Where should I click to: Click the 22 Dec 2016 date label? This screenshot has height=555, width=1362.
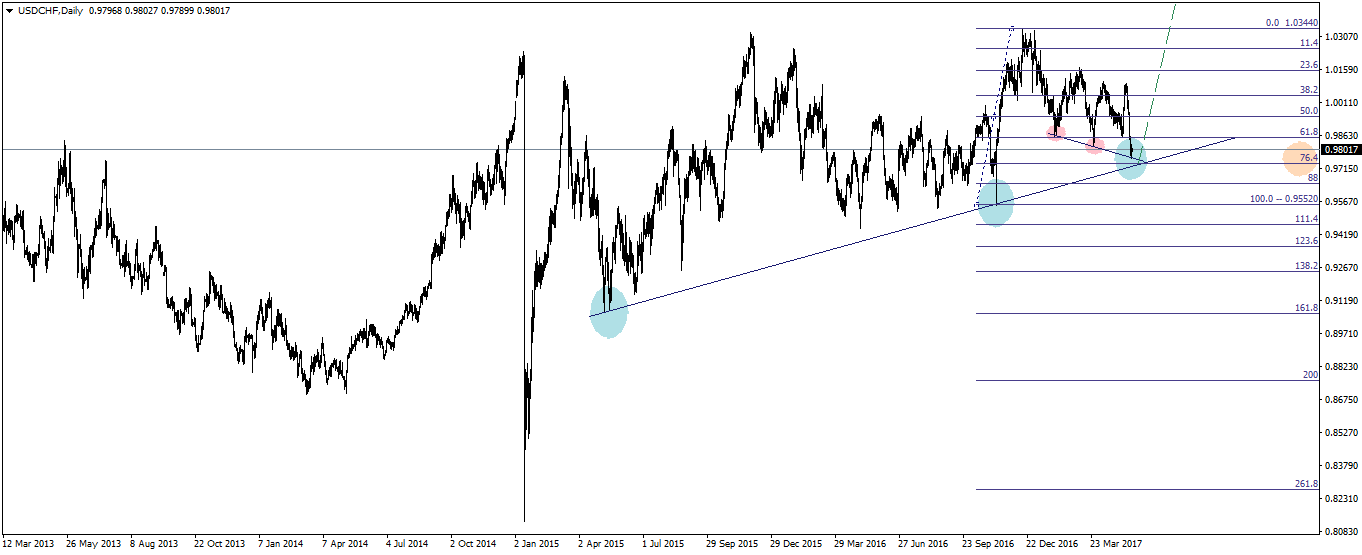click(x=1053, y=544)
